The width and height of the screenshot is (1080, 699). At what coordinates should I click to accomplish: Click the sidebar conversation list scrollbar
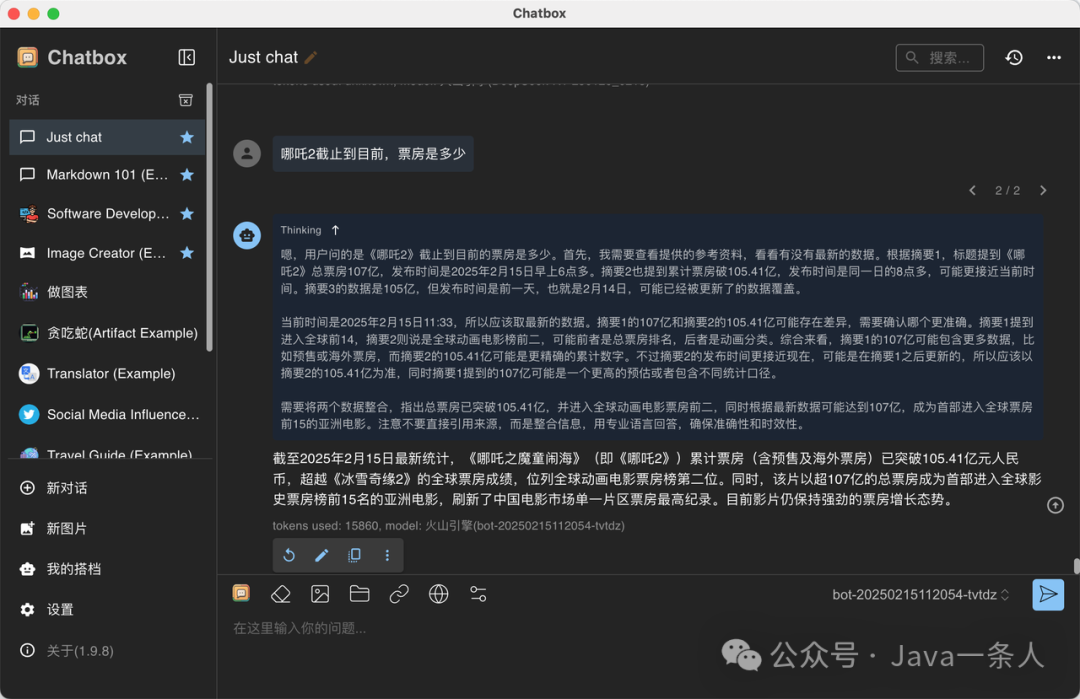(x=209, y=216)
